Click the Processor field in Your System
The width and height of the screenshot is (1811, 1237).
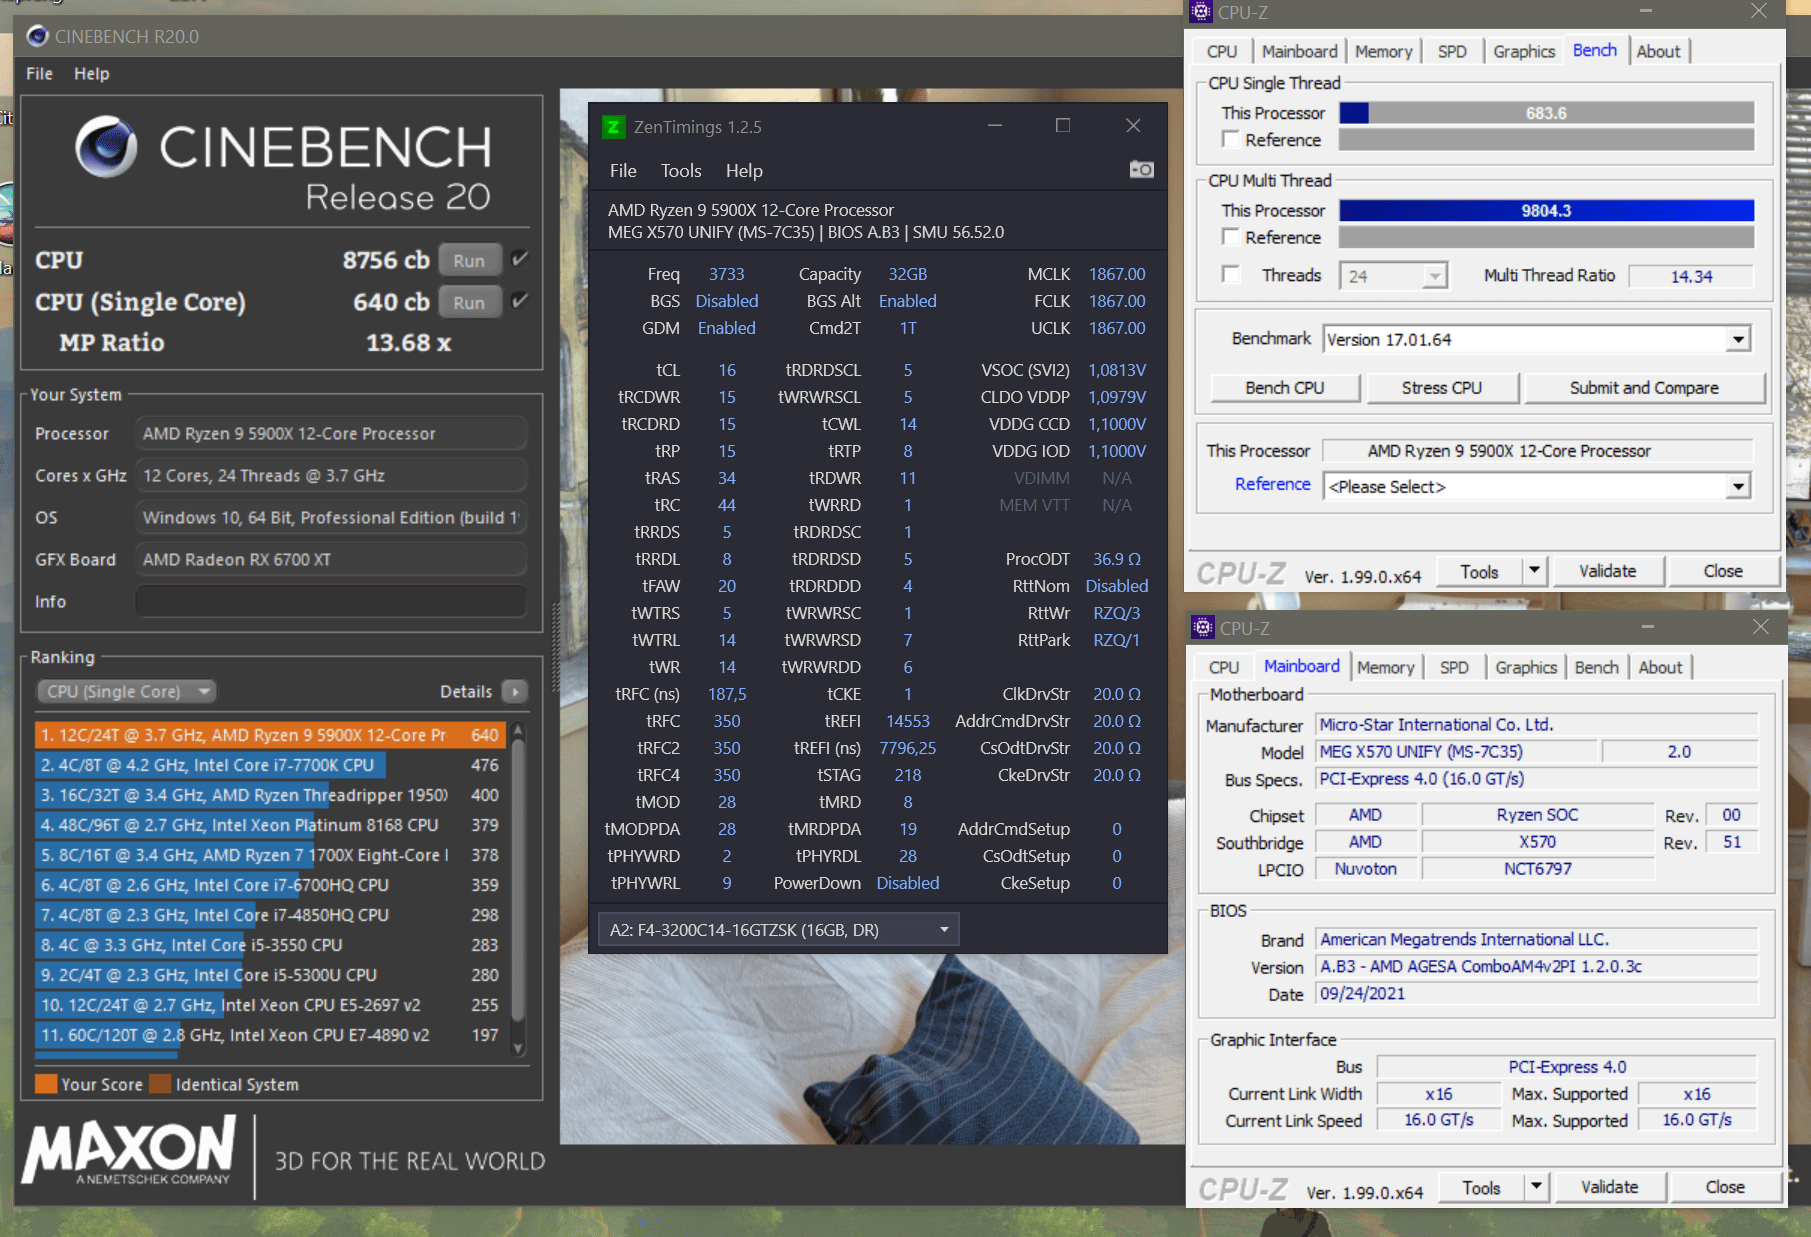pyautogui.click(x=331, y=433)
